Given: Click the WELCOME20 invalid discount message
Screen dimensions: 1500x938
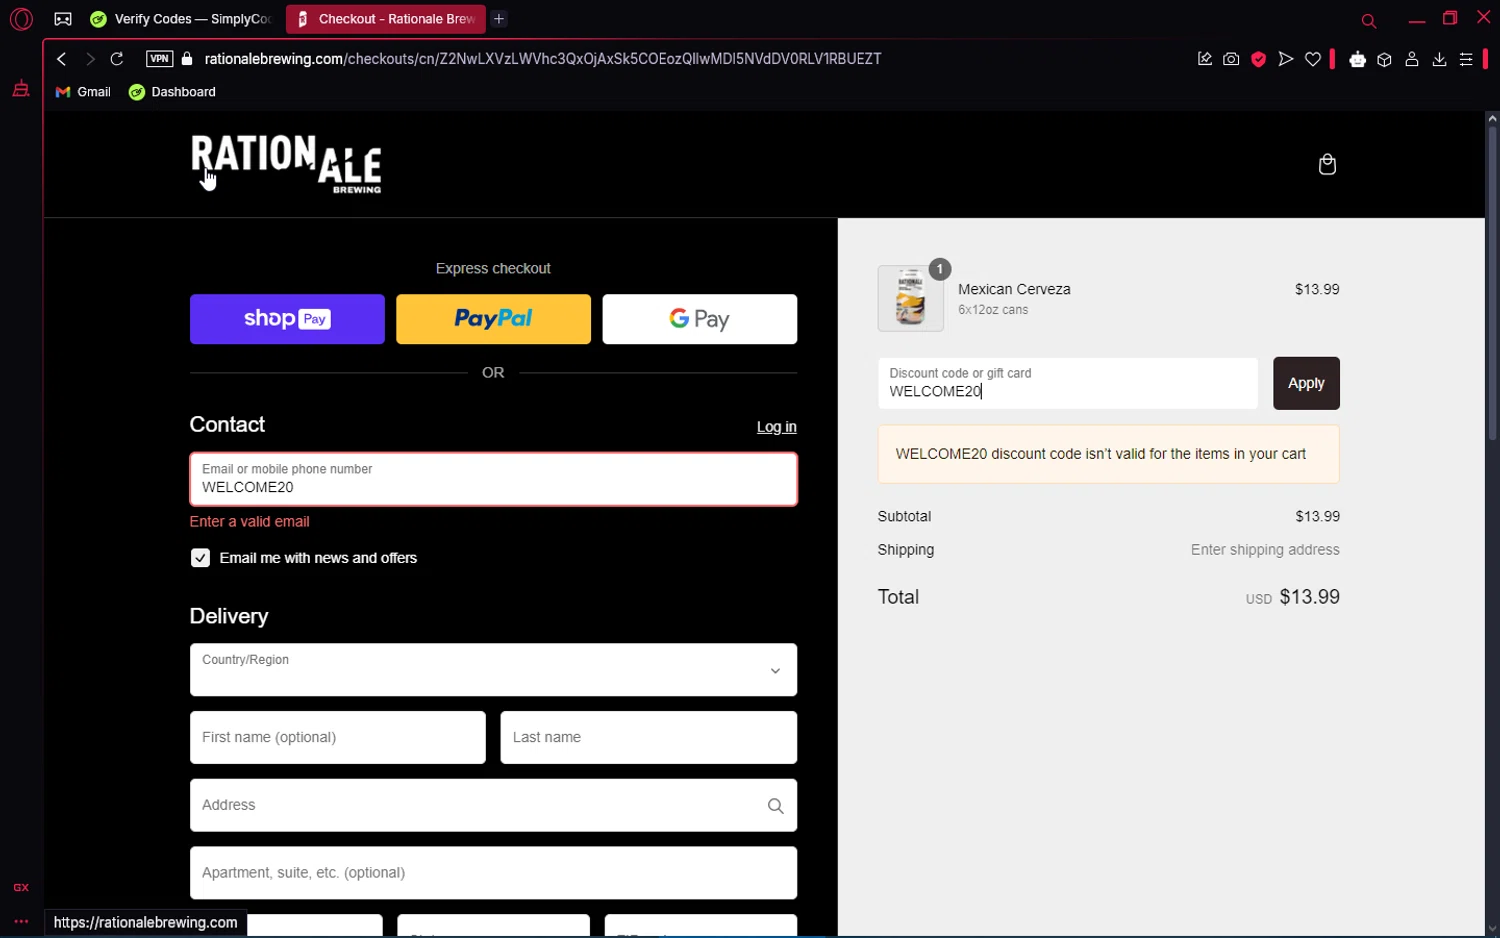Looking at the screenshot, I should [x=1108, y=454].
